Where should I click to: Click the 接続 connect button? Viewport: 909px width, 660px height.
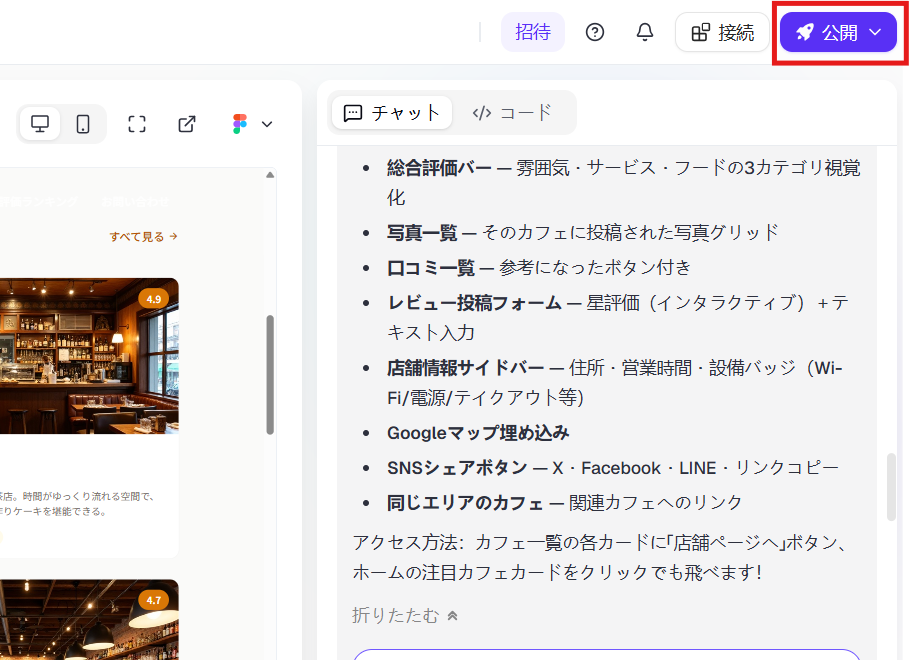pyautogui.click(x=722, y=32)
